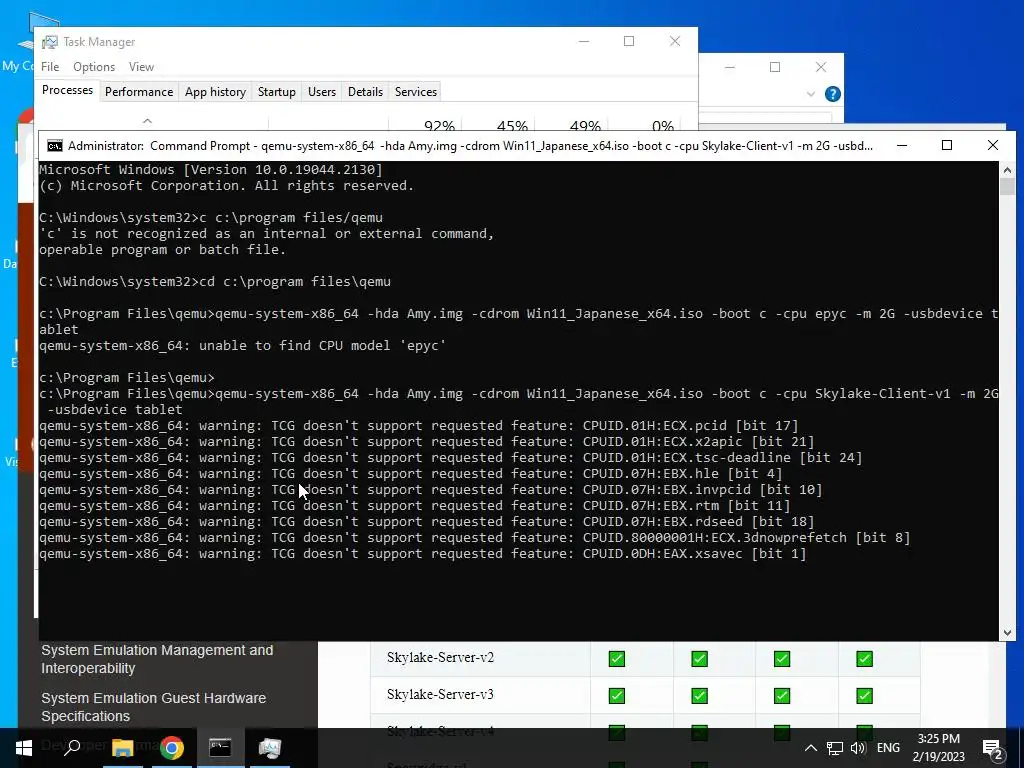Open taskbar search magnifier
The image size is (1024, 768).
pos(72,748)
